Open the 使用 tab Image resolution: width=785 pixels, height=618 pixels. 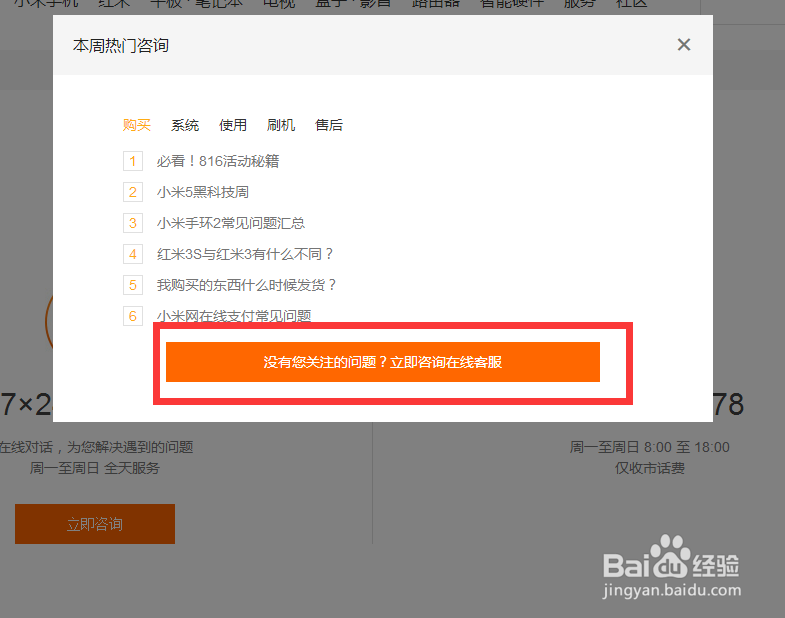coord(233,125)
